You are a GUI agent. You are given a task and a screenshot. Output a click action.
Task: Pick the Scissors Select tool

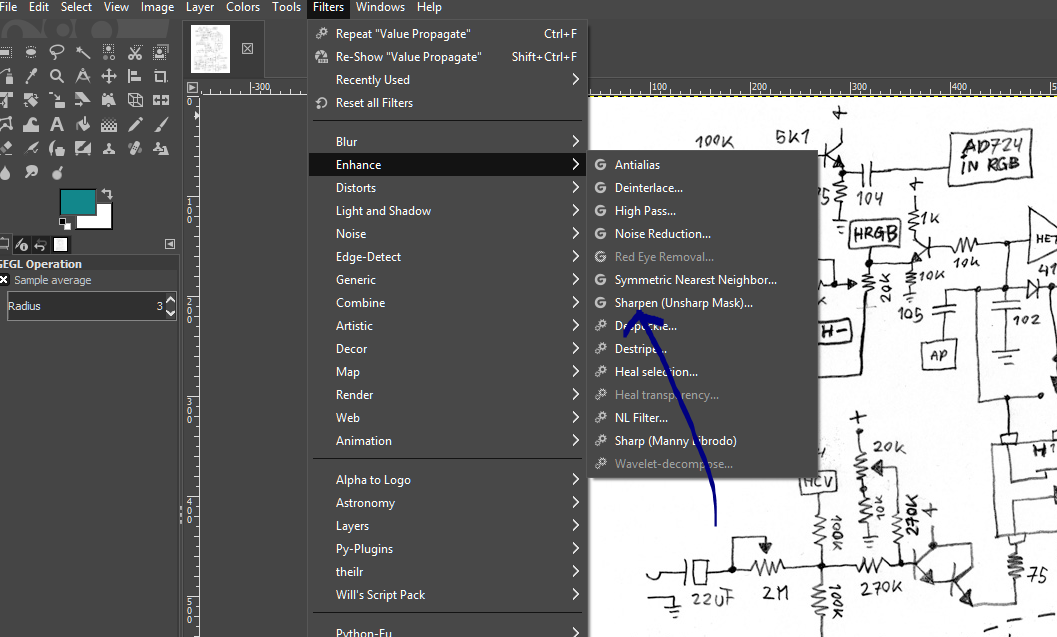point(135,52)
